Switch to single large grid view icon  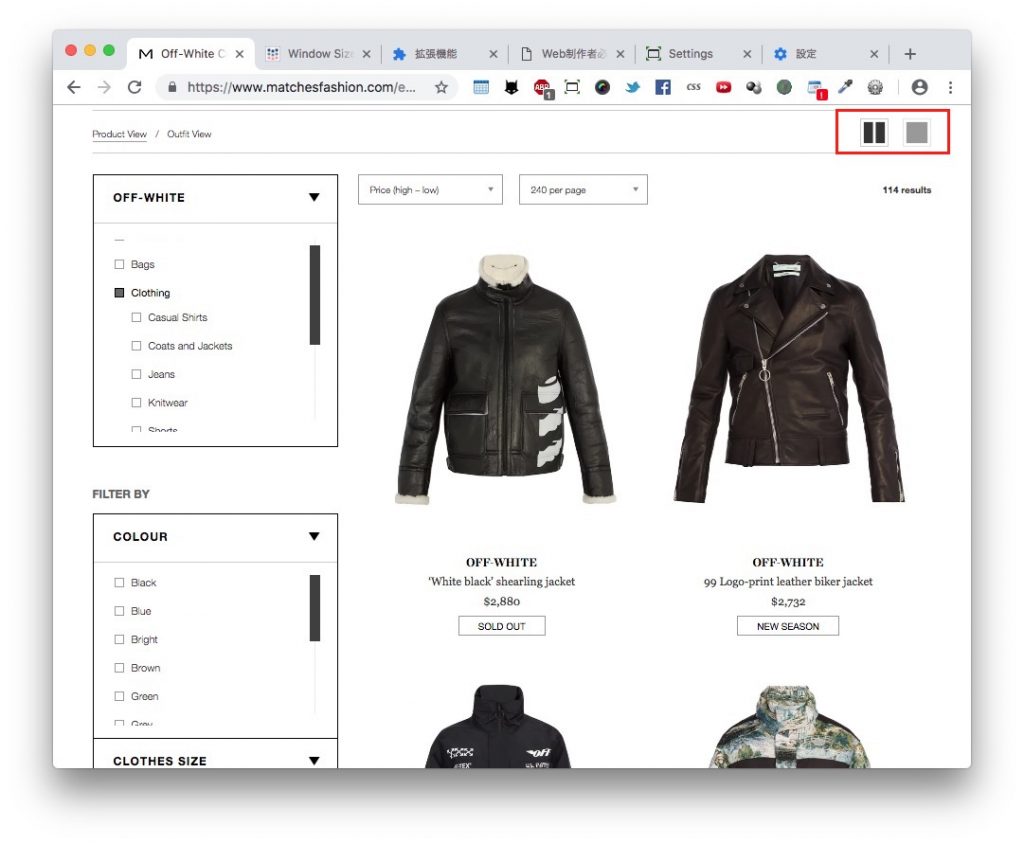coord(916,133)
